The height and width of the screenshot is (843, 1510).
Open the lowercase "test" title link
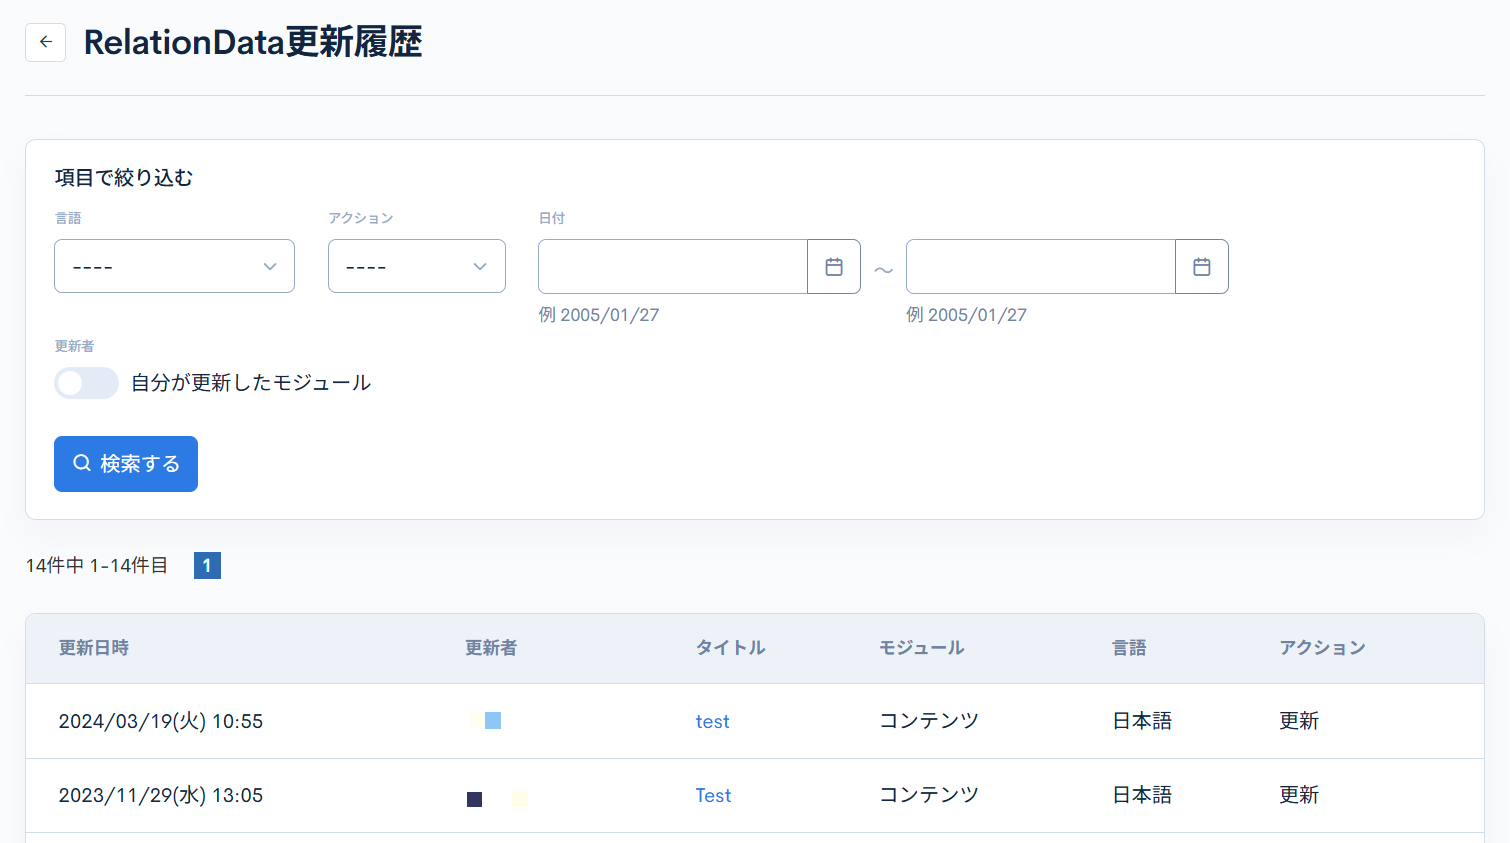point(712,722)
